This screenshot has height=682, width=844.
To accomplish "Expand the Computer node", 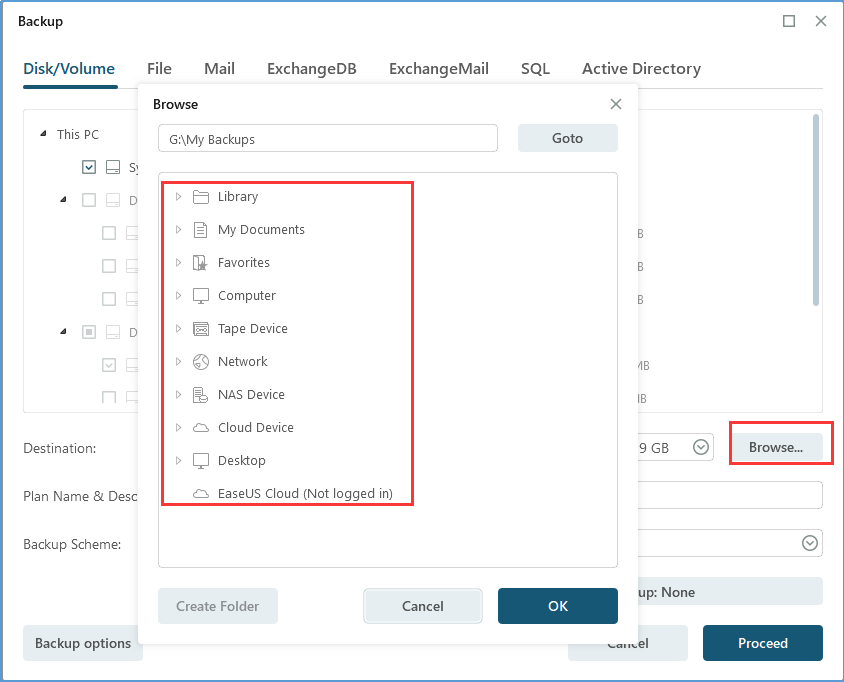I will [178, 296].
